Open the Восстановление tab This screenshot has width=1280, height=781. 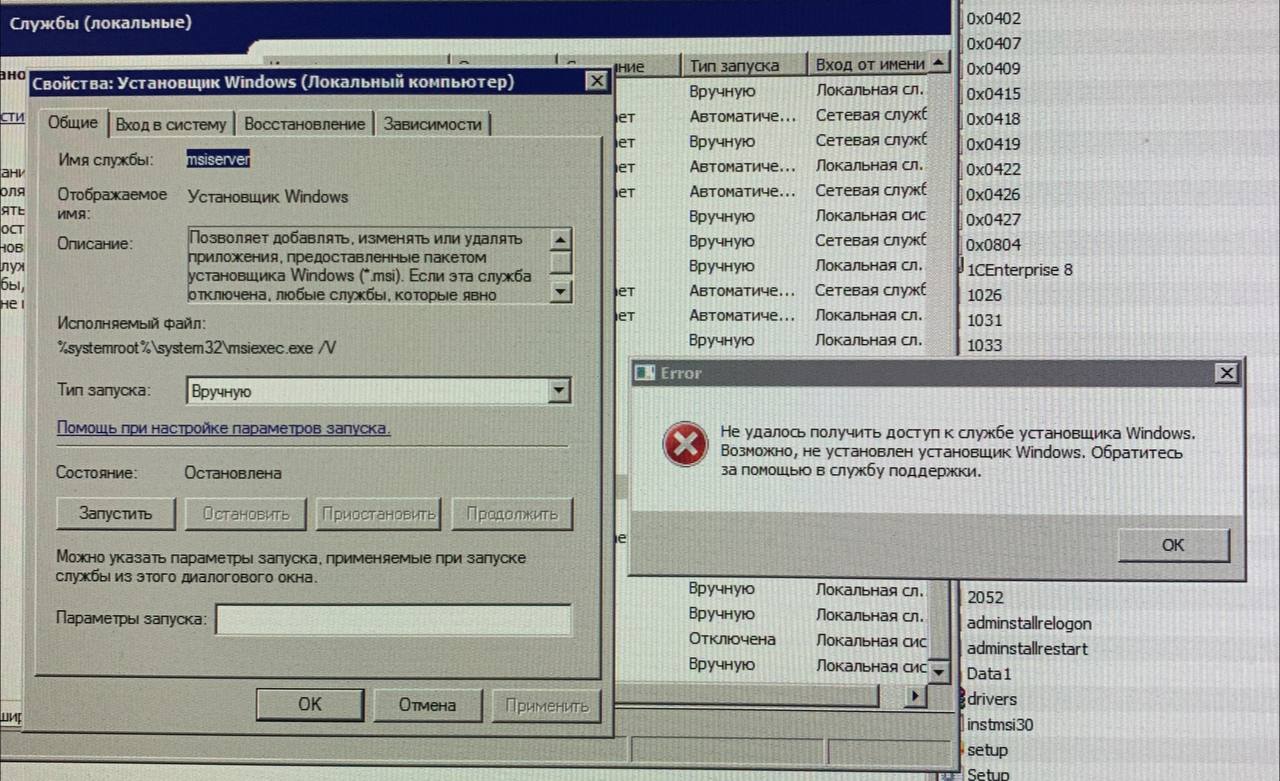click(305, 124)
